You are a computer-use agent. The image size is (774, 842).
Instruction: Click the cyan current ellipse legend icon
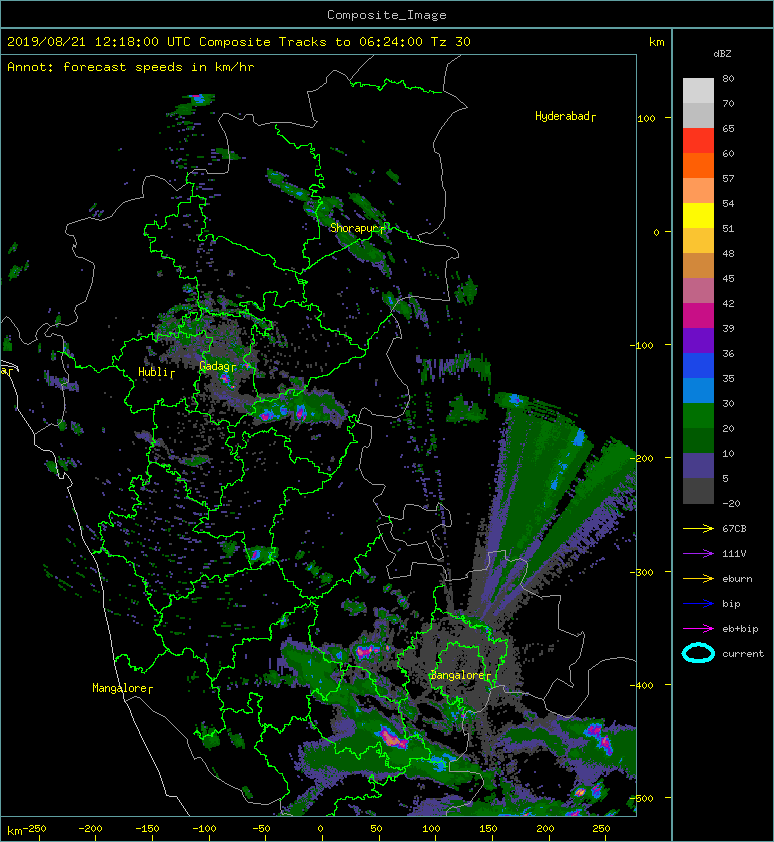click(698, 653)
